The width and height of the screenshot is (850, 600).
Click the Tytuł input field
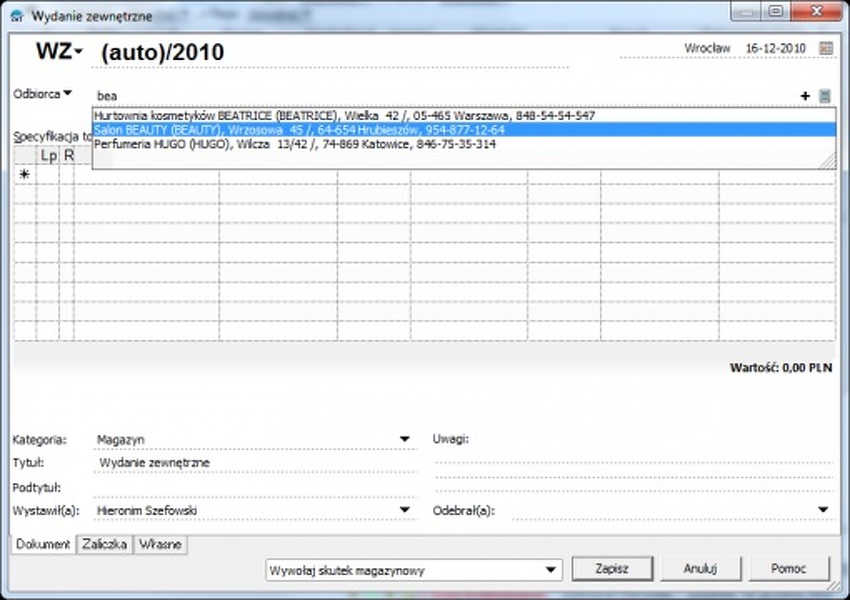pyautogui.click(x=255, y=463)
